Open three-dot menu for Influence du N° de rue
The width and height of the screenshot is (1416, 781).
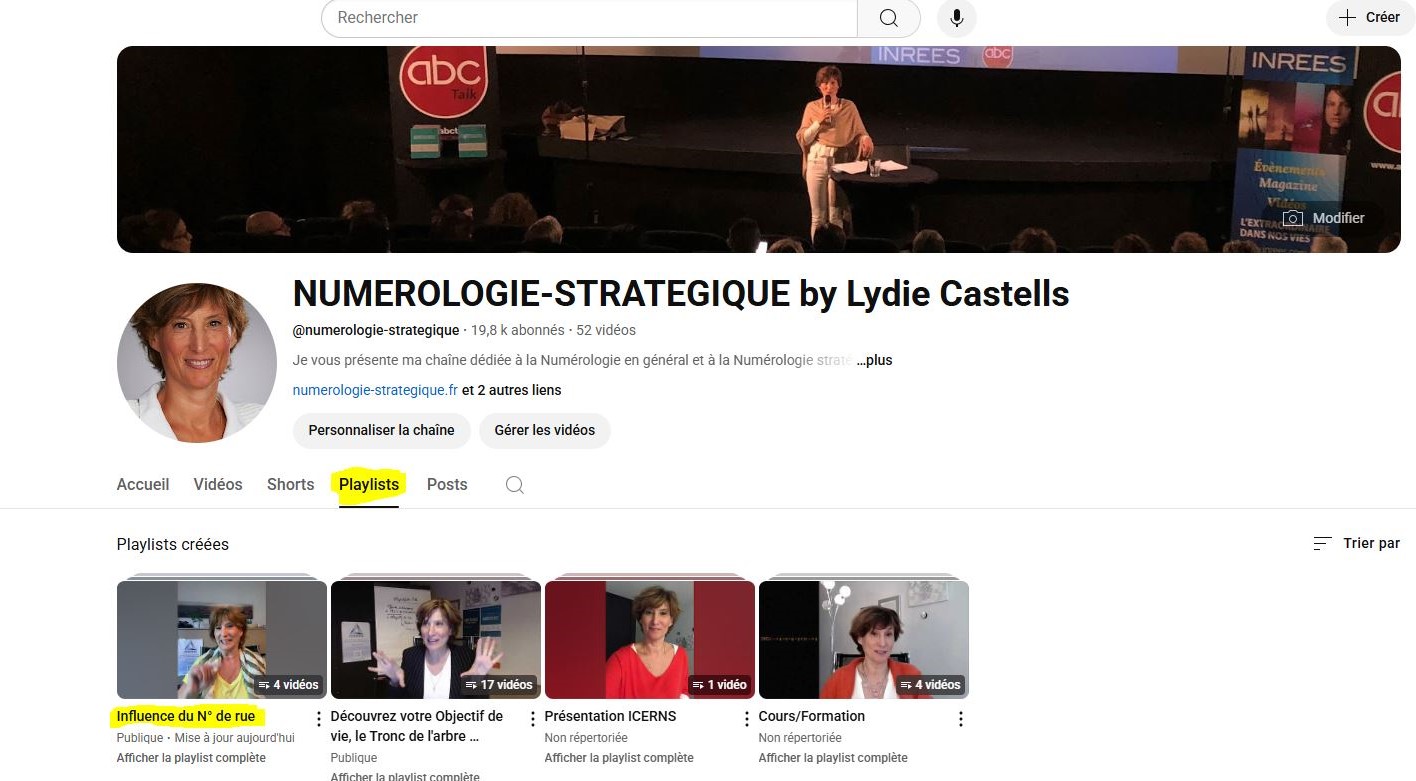tap(319, 719)
